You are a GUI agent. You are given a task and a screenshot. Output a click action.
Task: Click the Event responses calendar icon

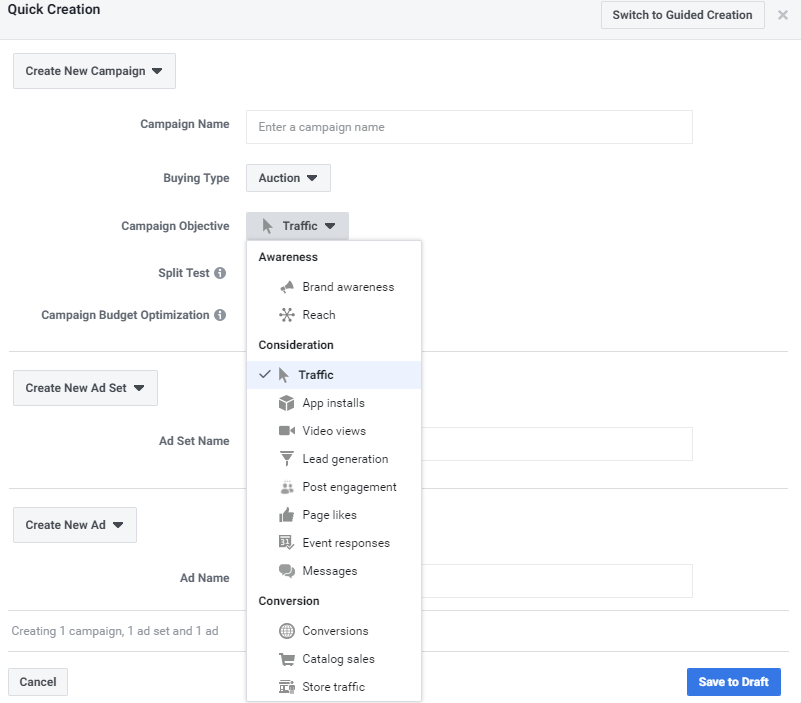[287, 543]
